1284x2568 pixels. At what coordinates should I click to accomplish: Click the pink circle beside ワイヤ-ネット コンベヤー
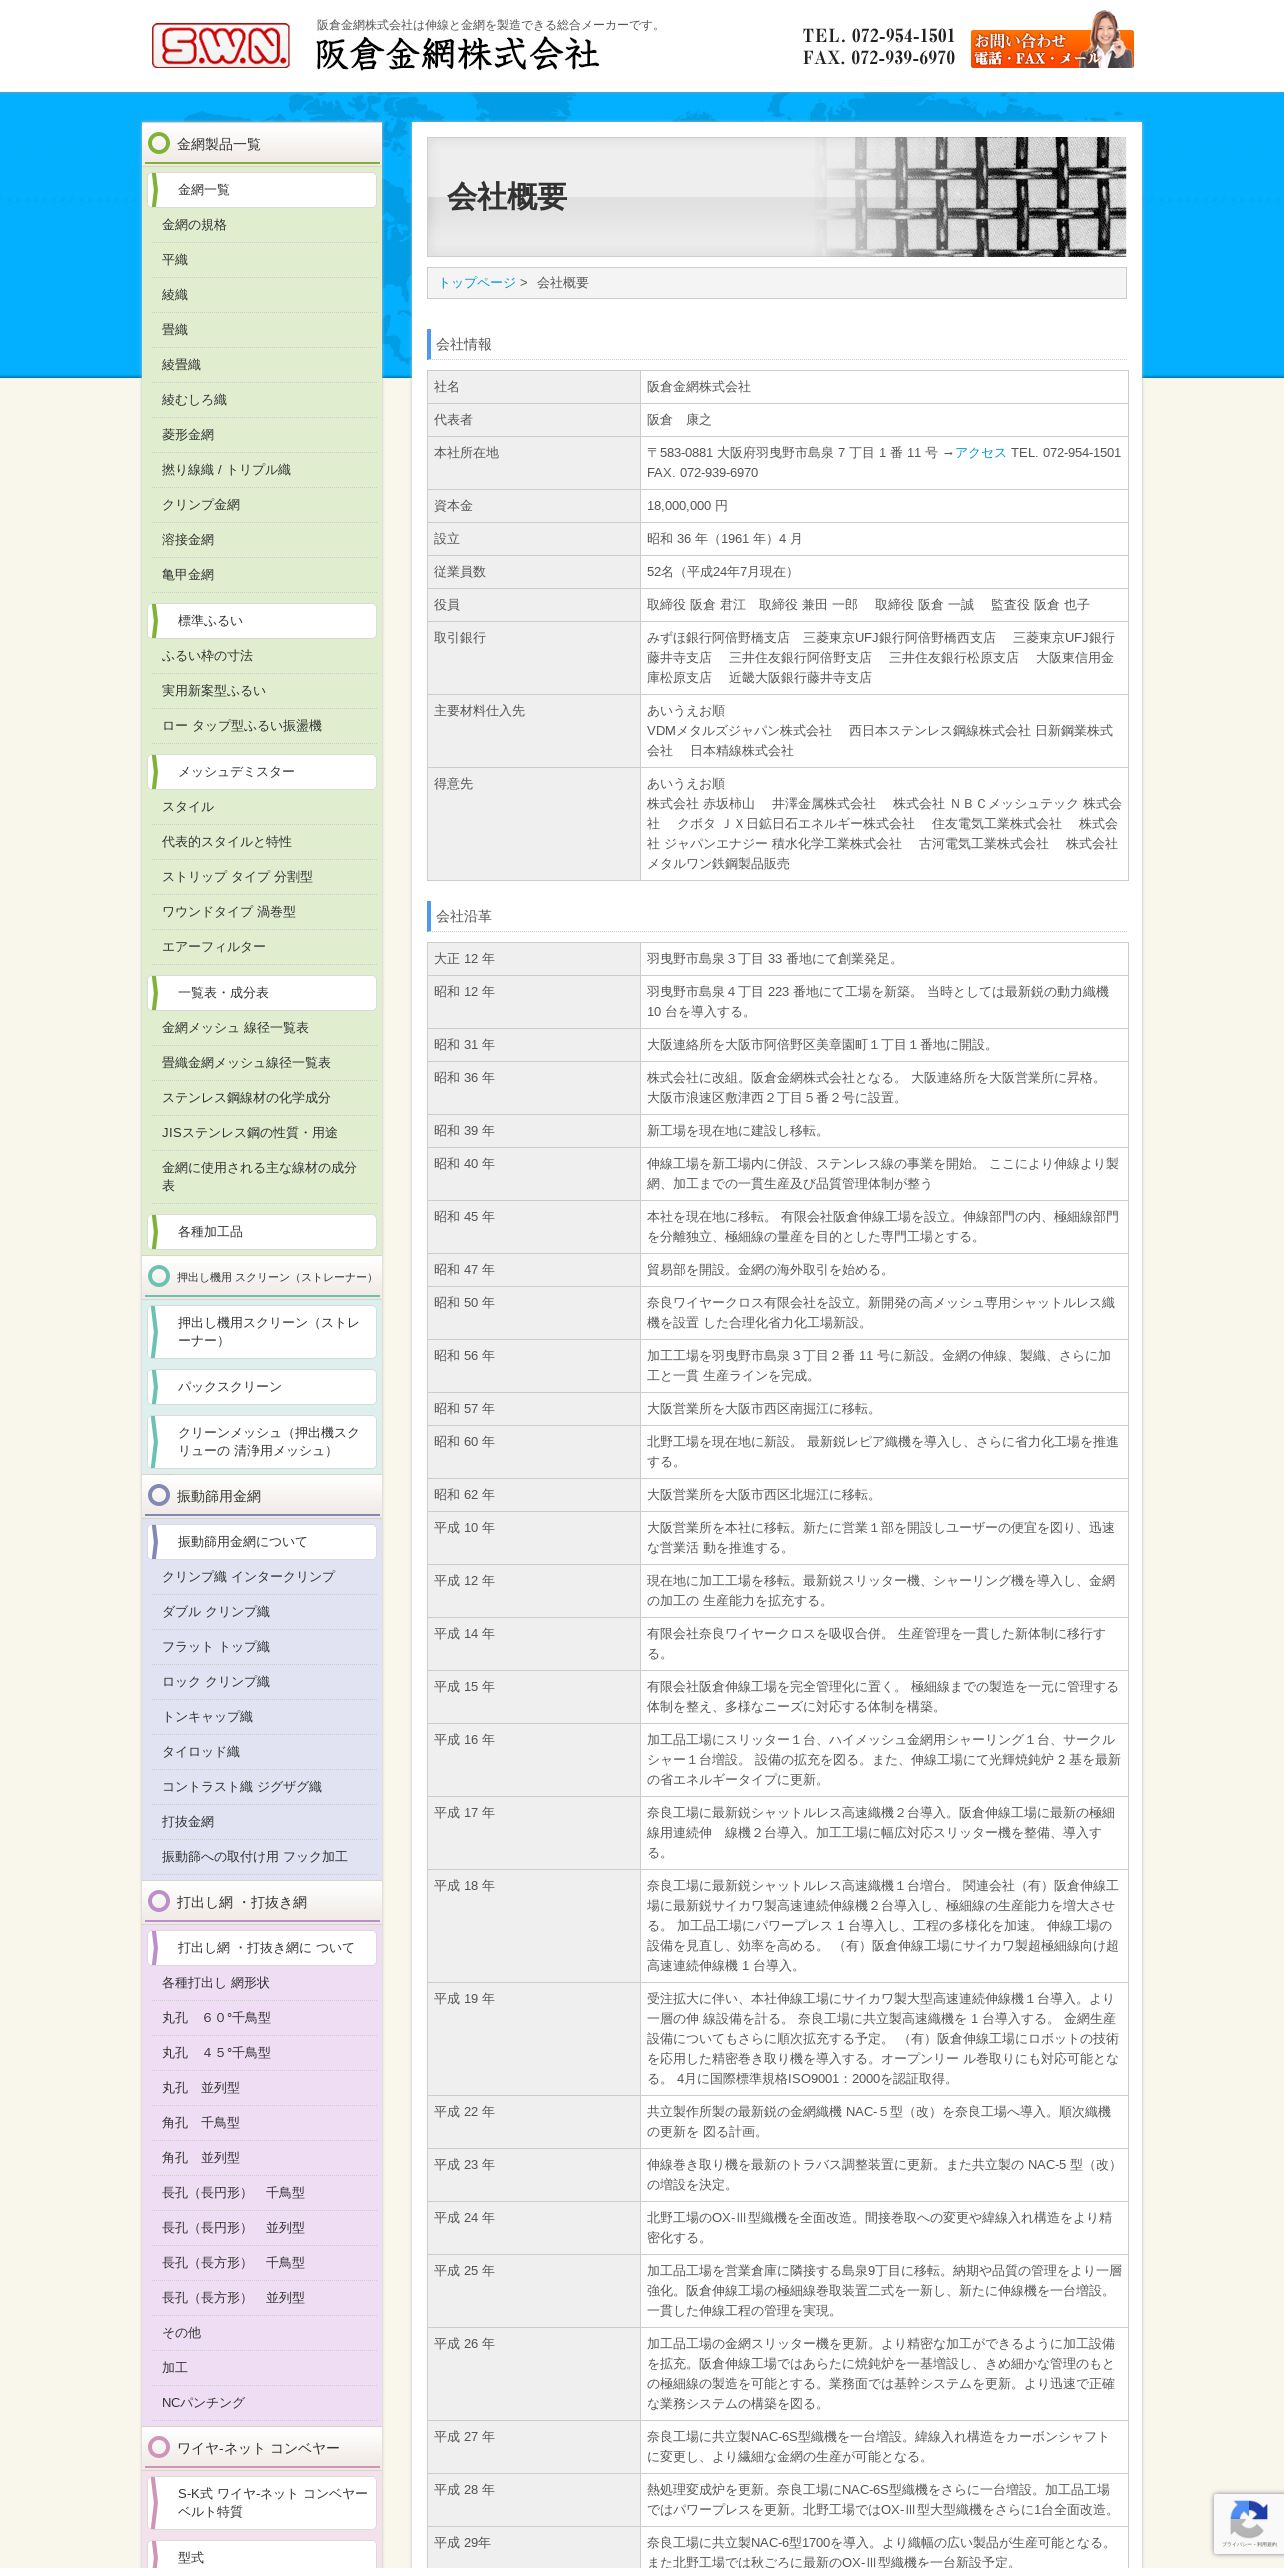click(159, 2448)
